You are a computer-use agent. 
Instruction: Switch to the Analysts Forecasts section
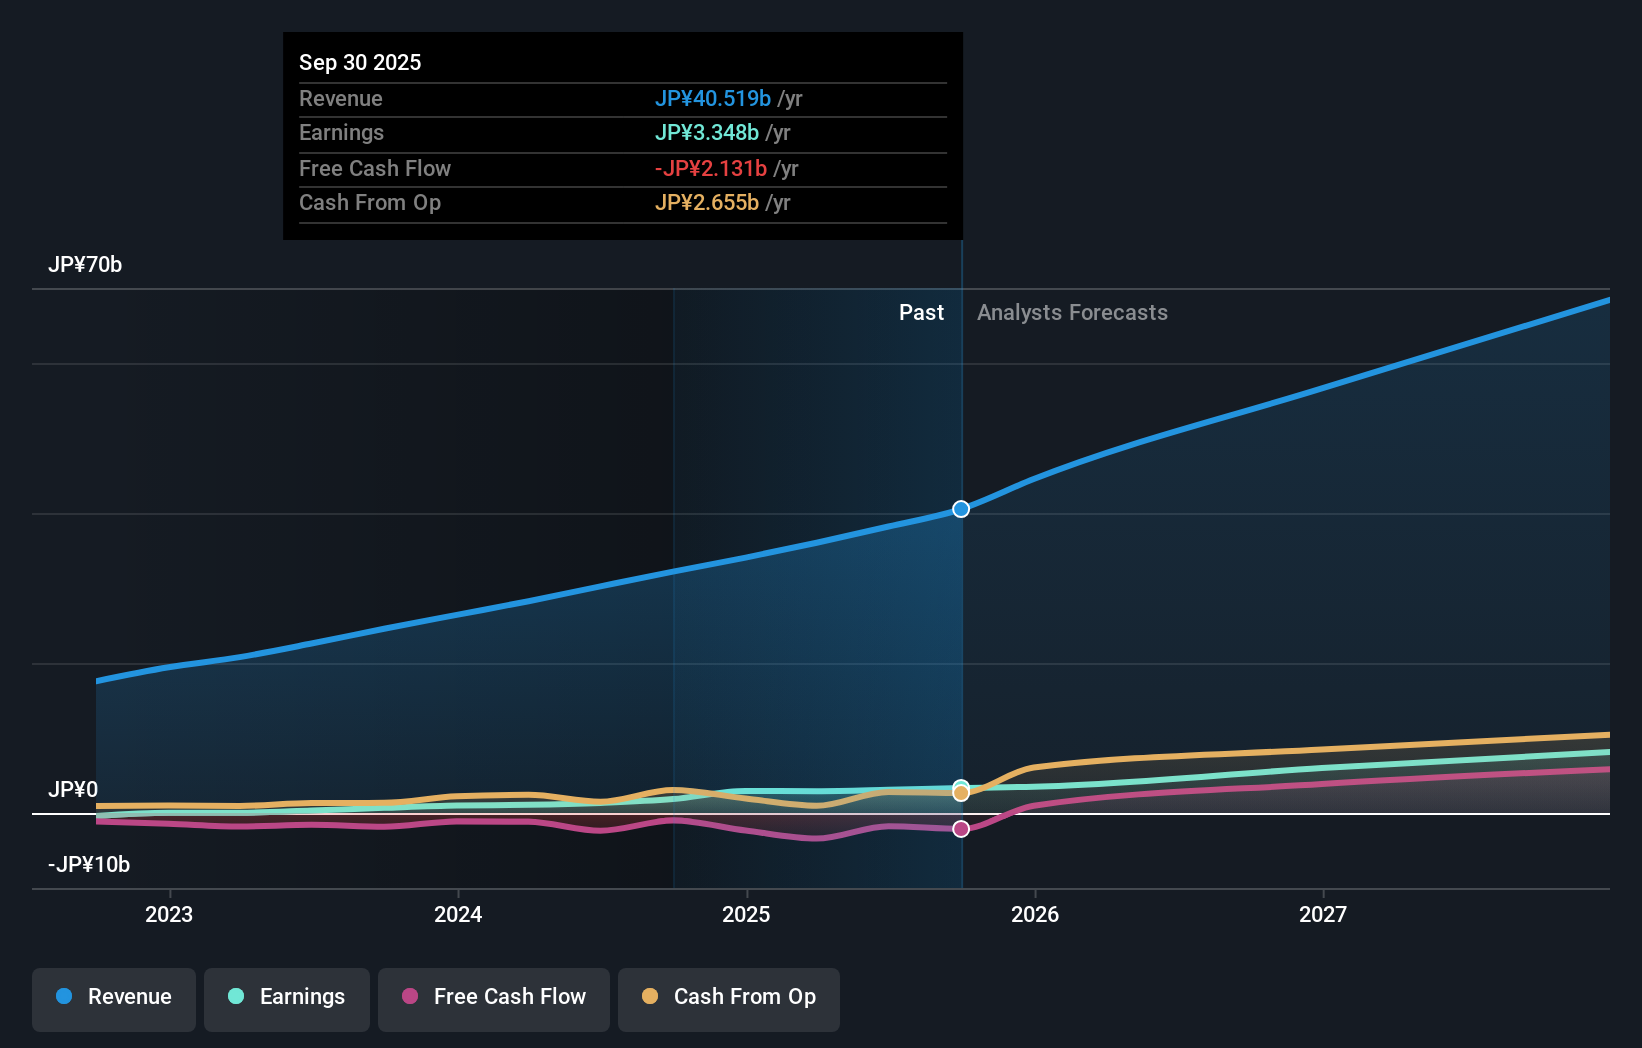pyautogui.click(x=1072, y=312)
